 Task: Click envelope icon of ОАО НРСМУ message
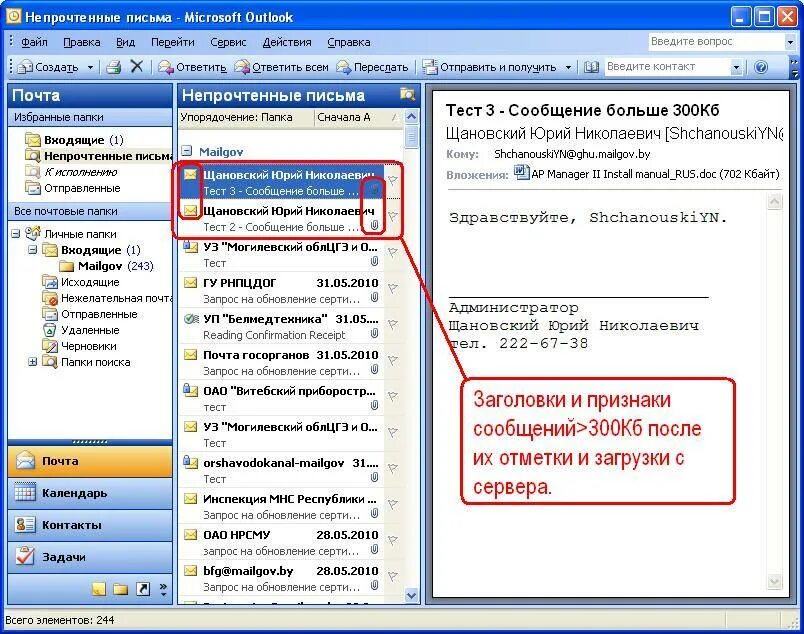(x=190, y=534)
